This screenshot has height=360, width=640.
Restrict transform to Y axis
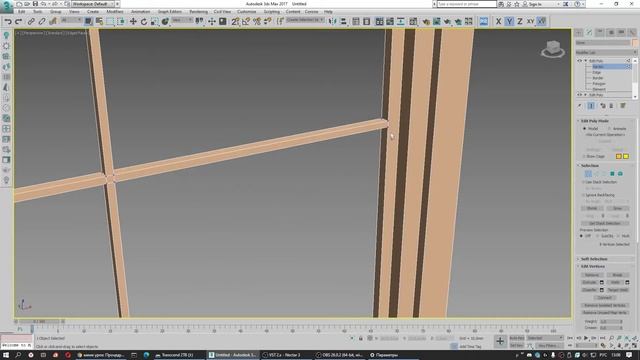pos(509,21)
